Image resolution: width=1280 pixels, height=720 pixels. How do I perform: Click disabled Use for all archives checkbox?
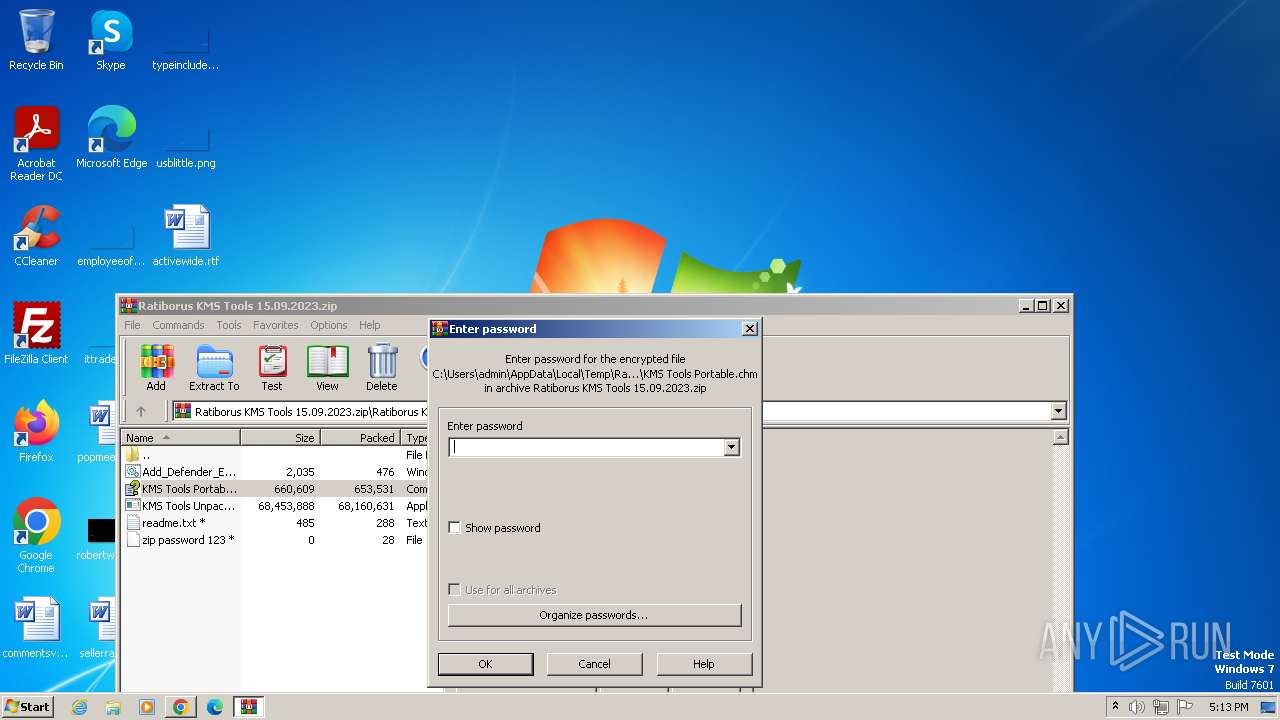tap(455, 590)
